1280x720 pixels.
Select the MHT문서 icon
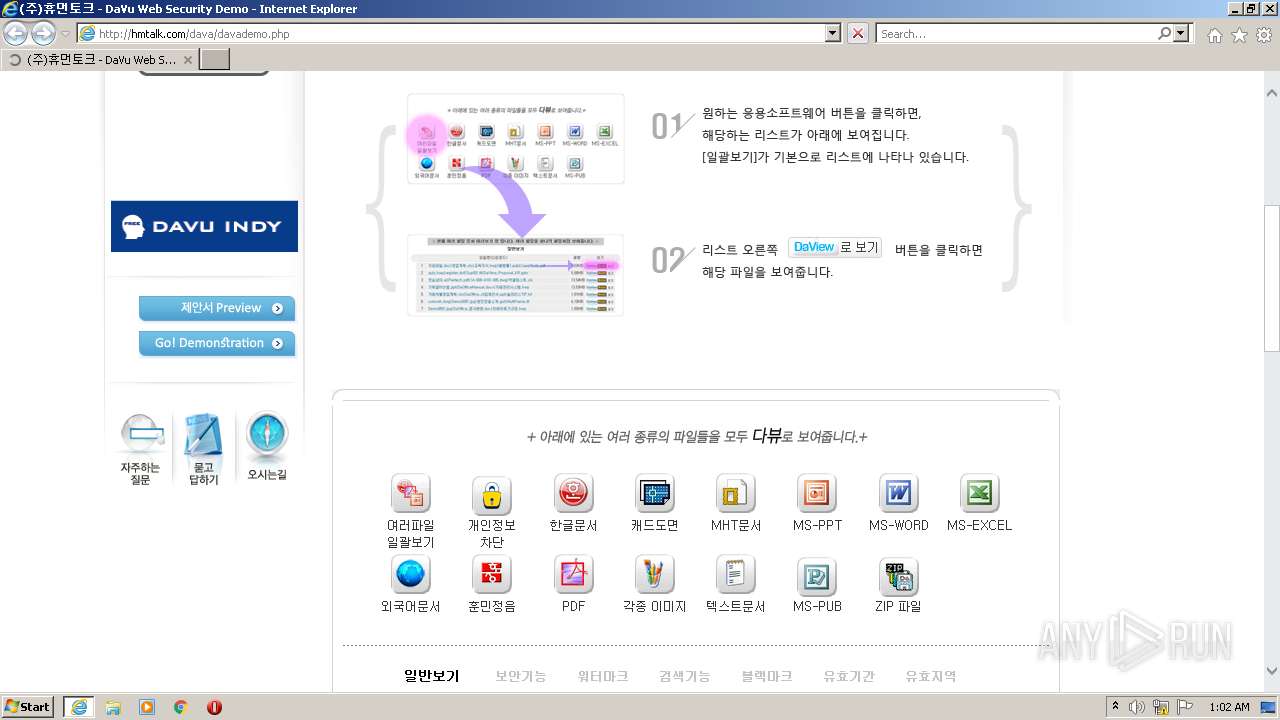point(736,494)
